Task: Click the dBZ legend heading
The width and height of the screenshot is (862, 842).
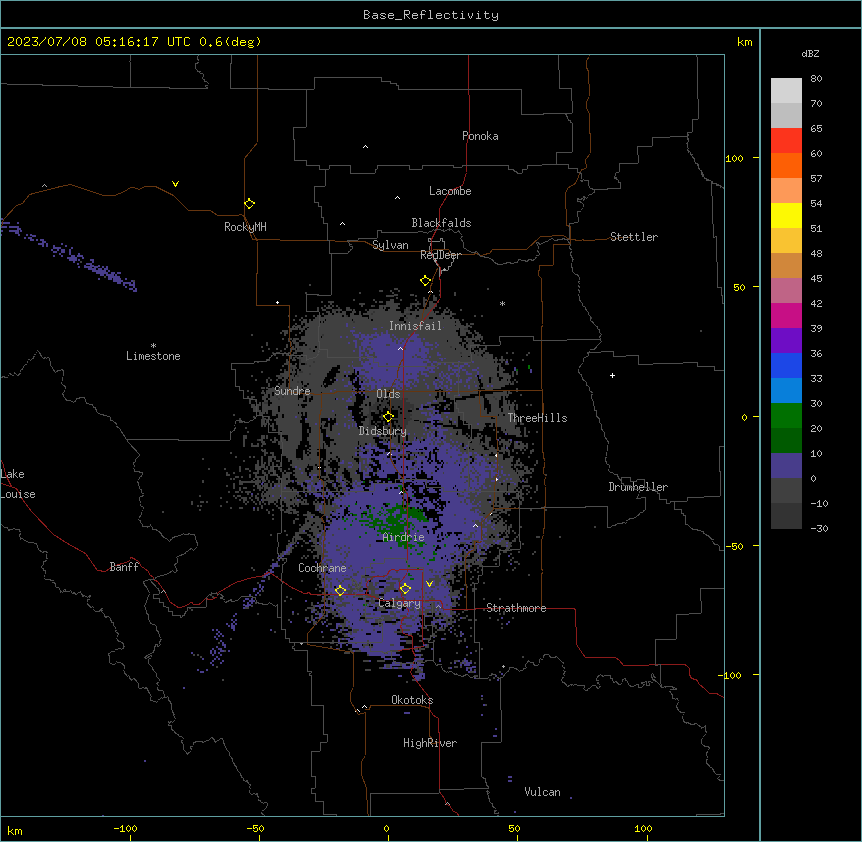Action: point(810,54)
